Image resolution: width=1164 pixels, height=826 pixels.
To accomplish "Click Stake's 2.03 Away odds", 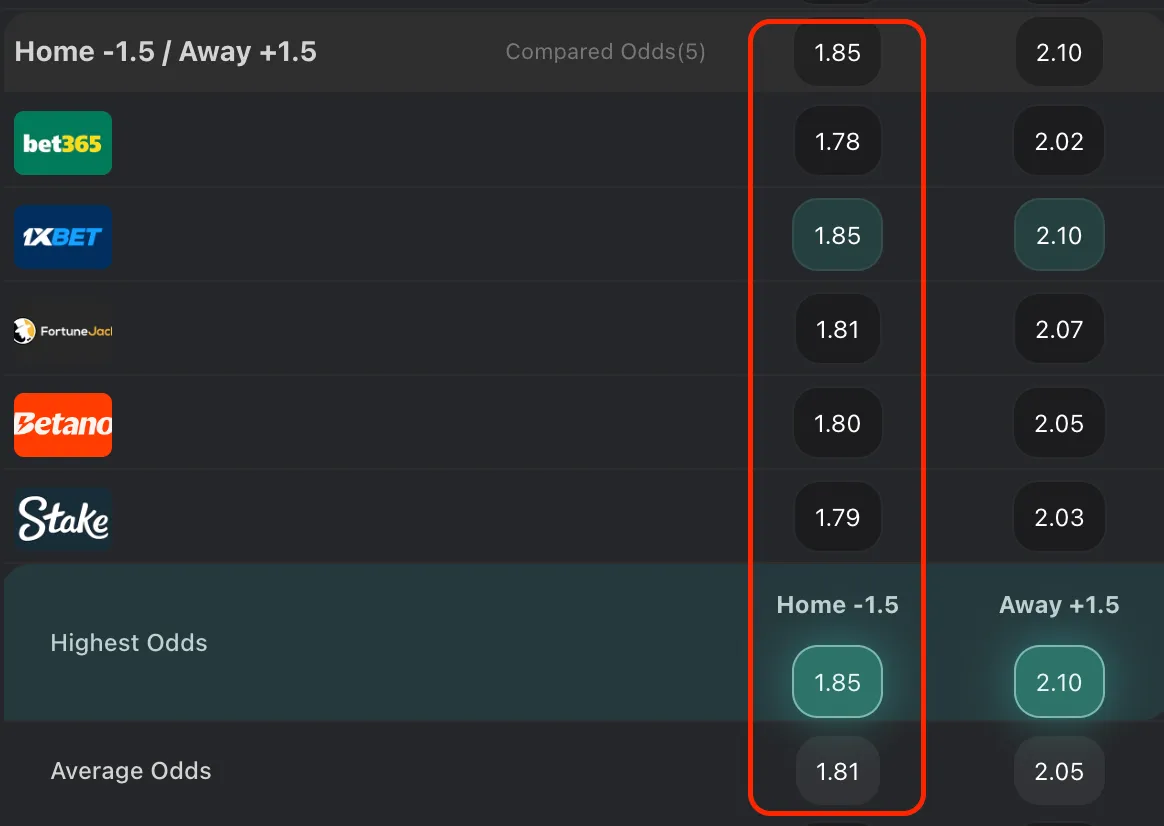I will pyautogui.click(x=1058, y=517).
